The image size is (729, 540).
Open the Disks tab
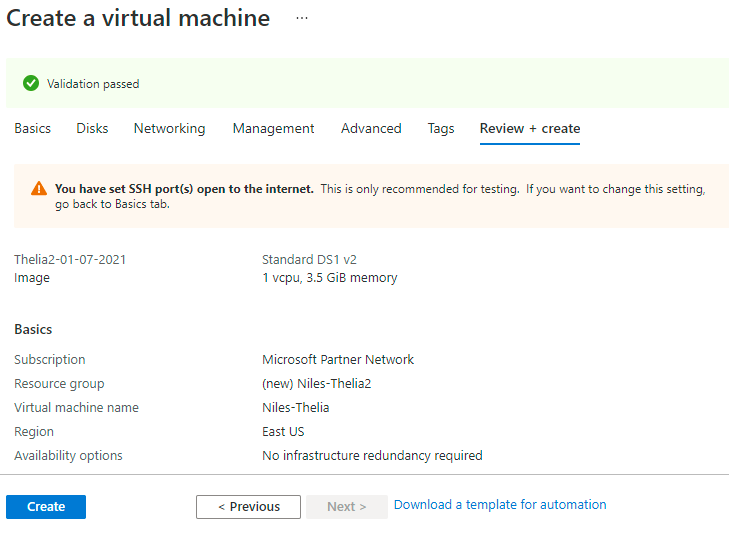pos(92,129)
